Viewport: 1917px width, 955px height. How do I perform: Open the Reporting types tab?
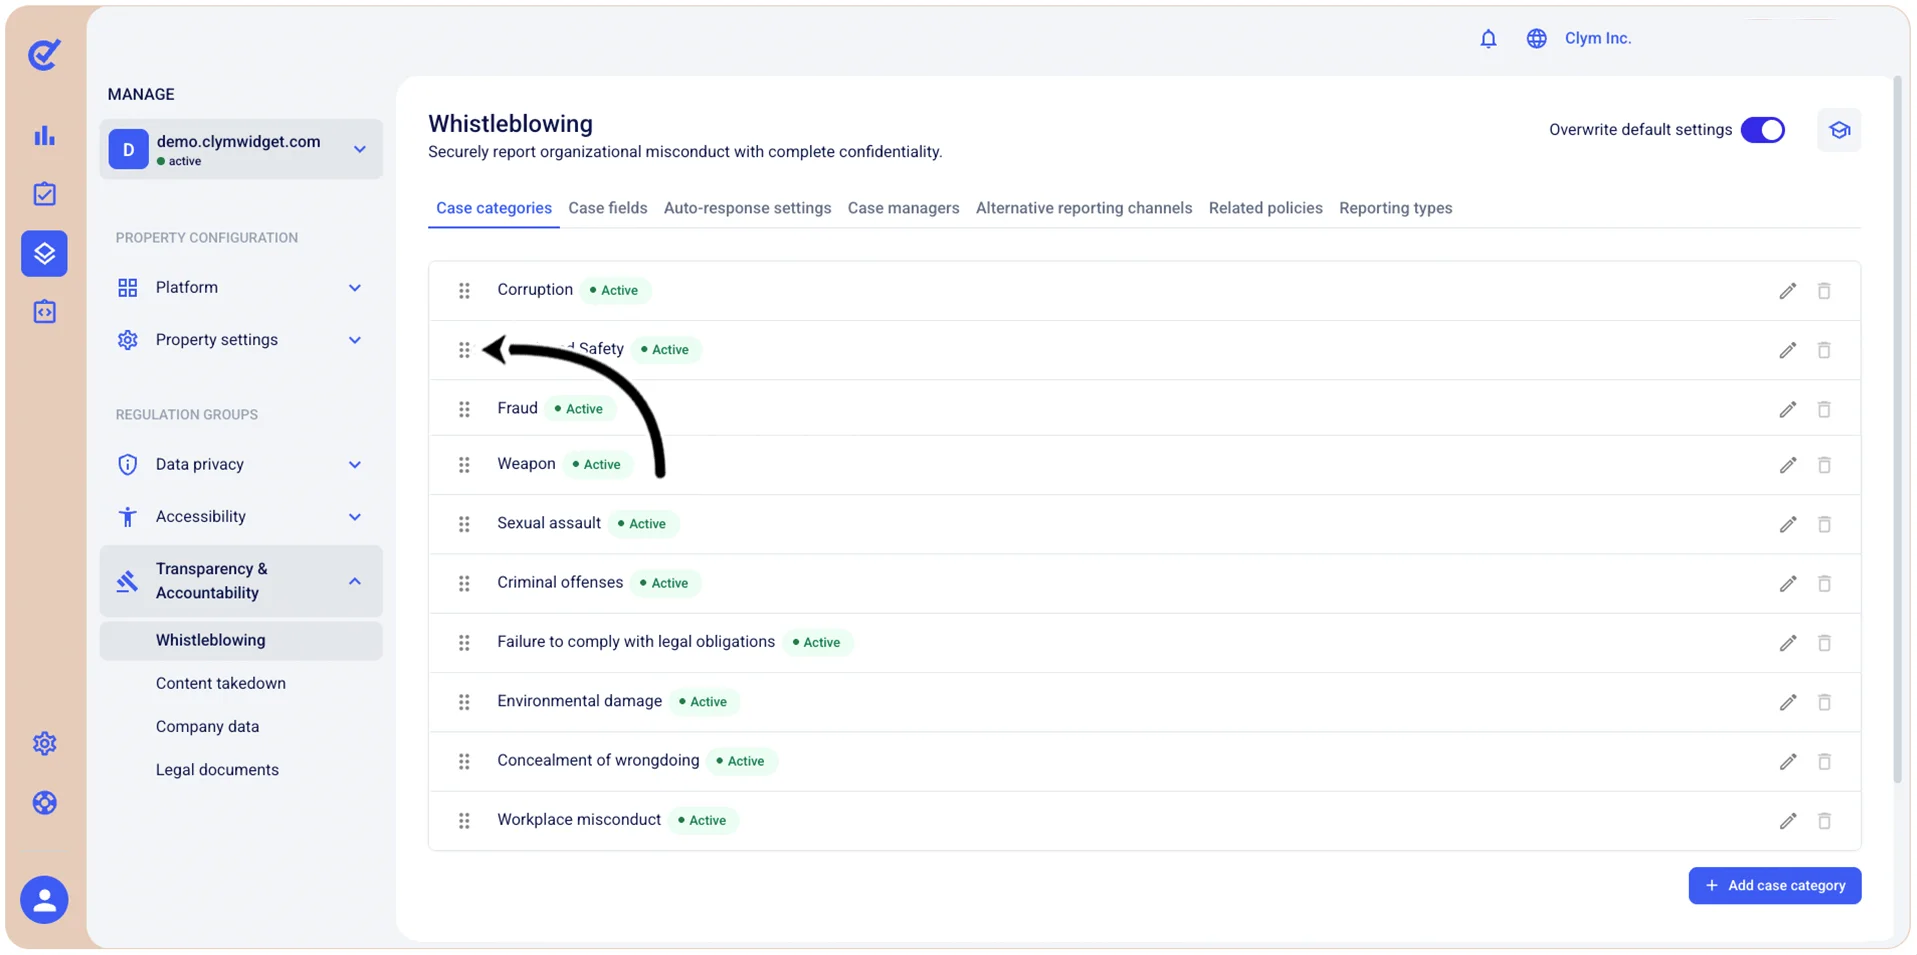(x=1395, y=208)
